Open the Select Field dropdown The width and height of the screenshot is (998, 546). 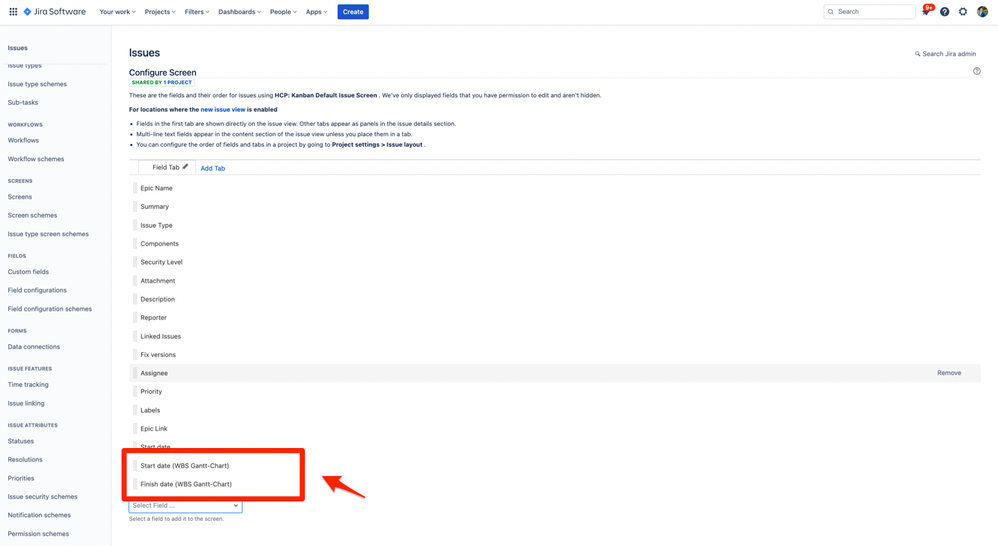[x=185, y=505]
